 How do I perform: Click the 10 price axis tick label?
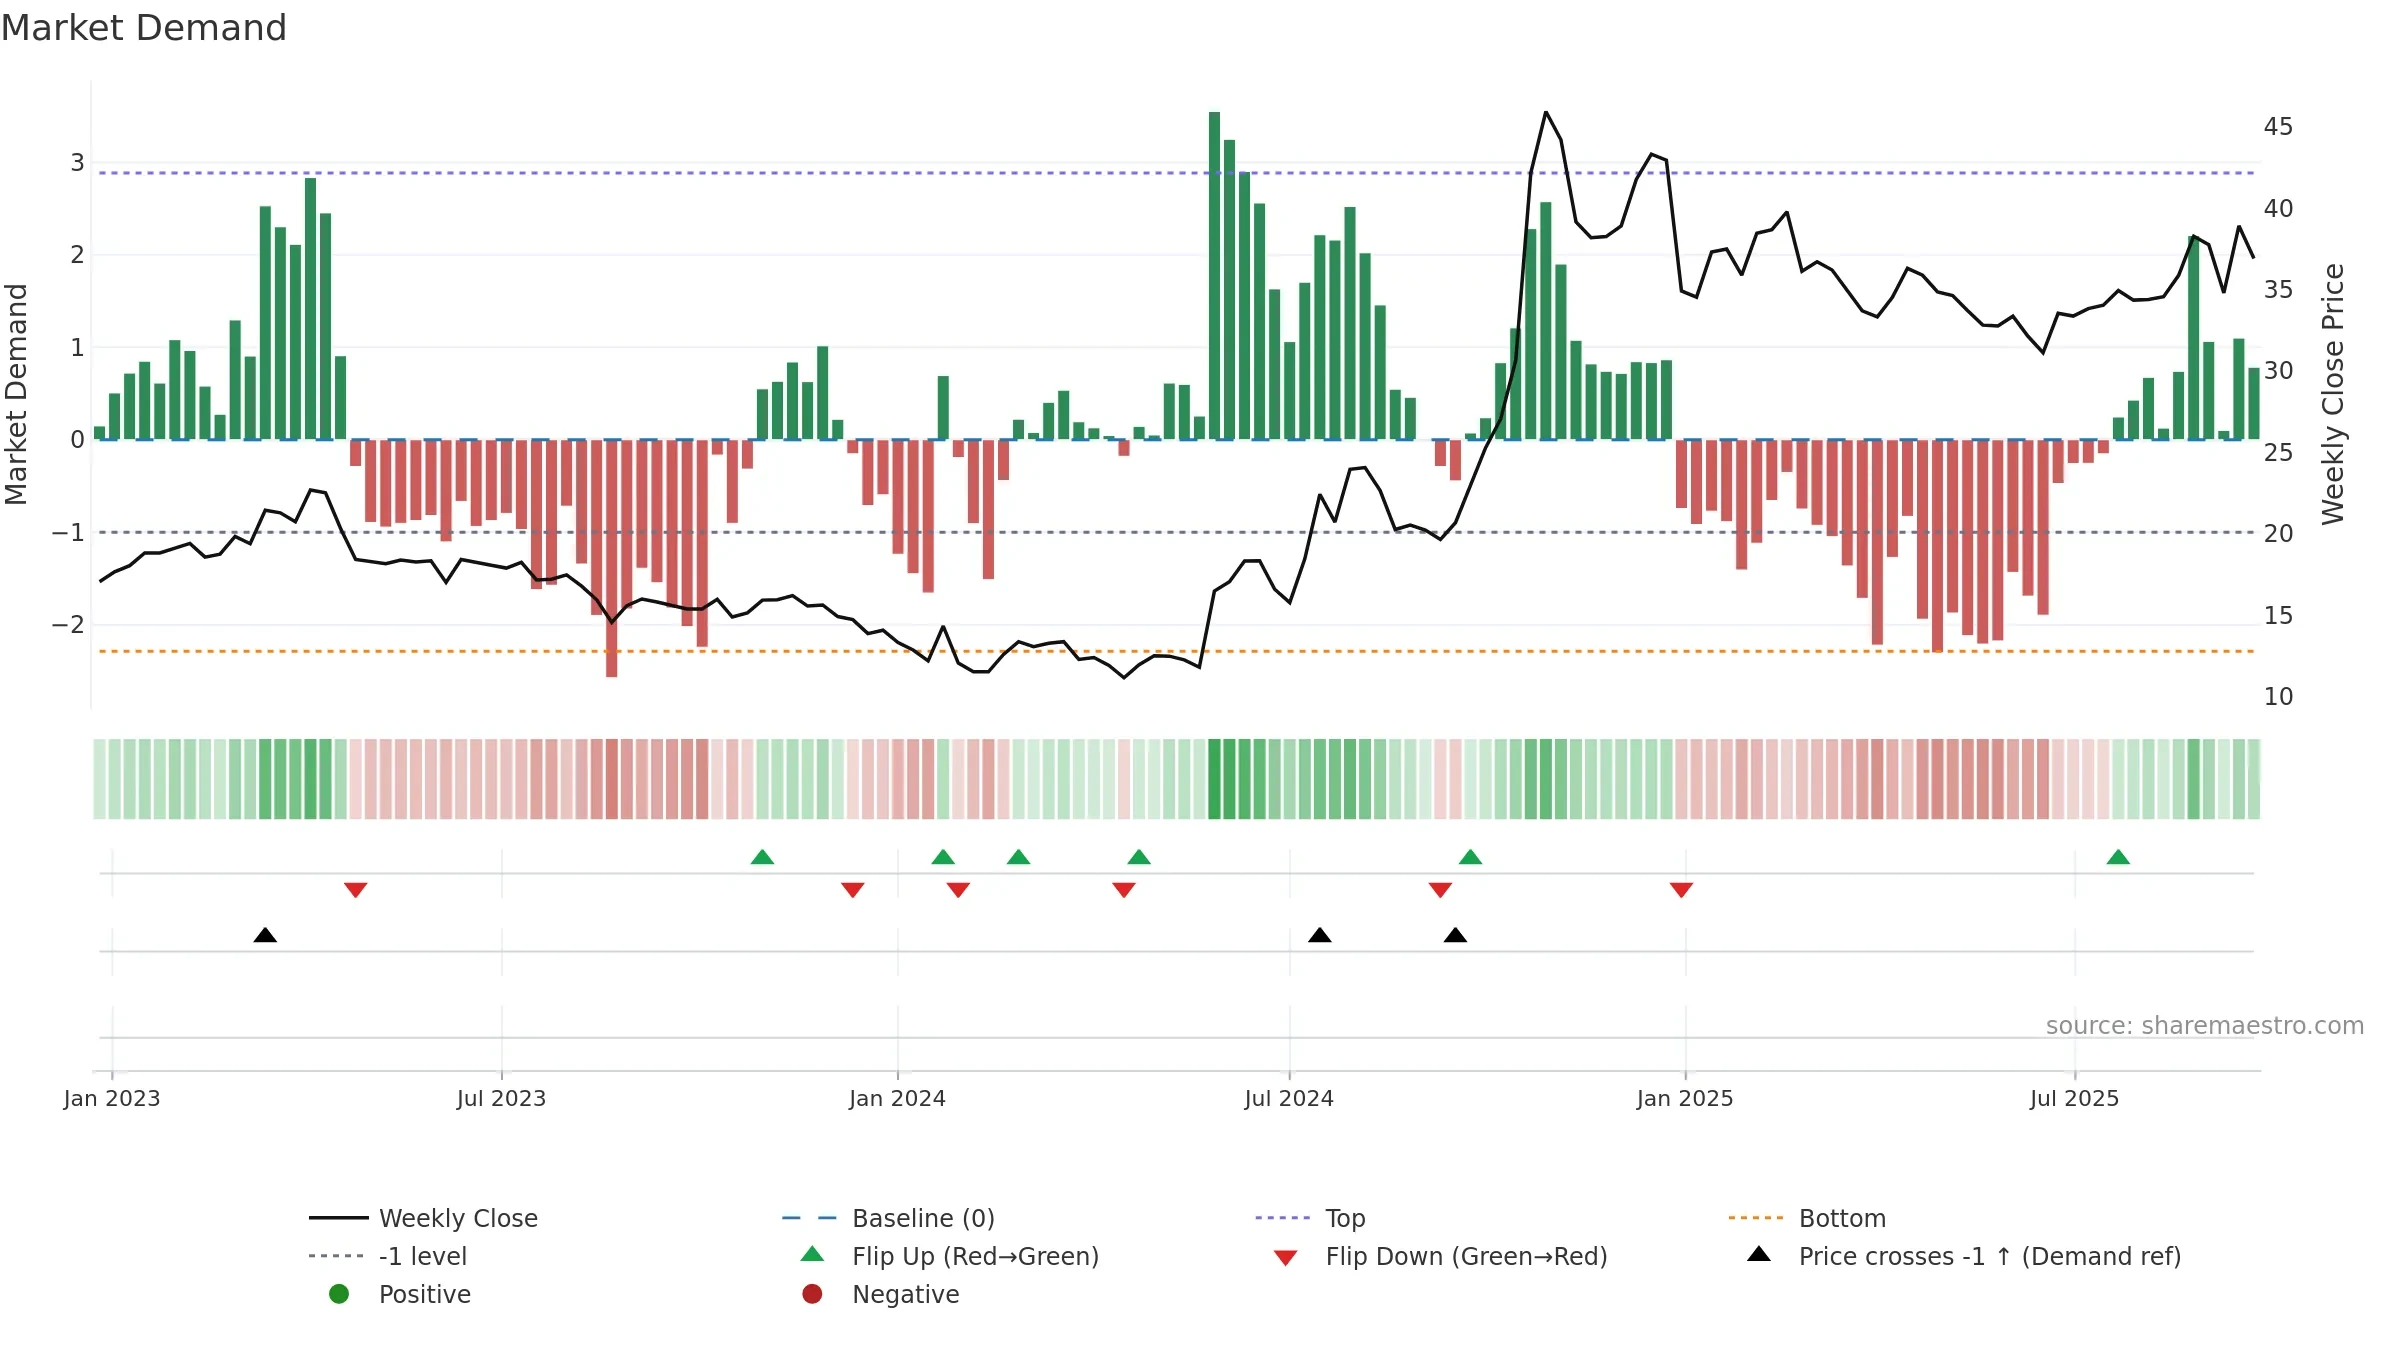[x=2278, y=697]
